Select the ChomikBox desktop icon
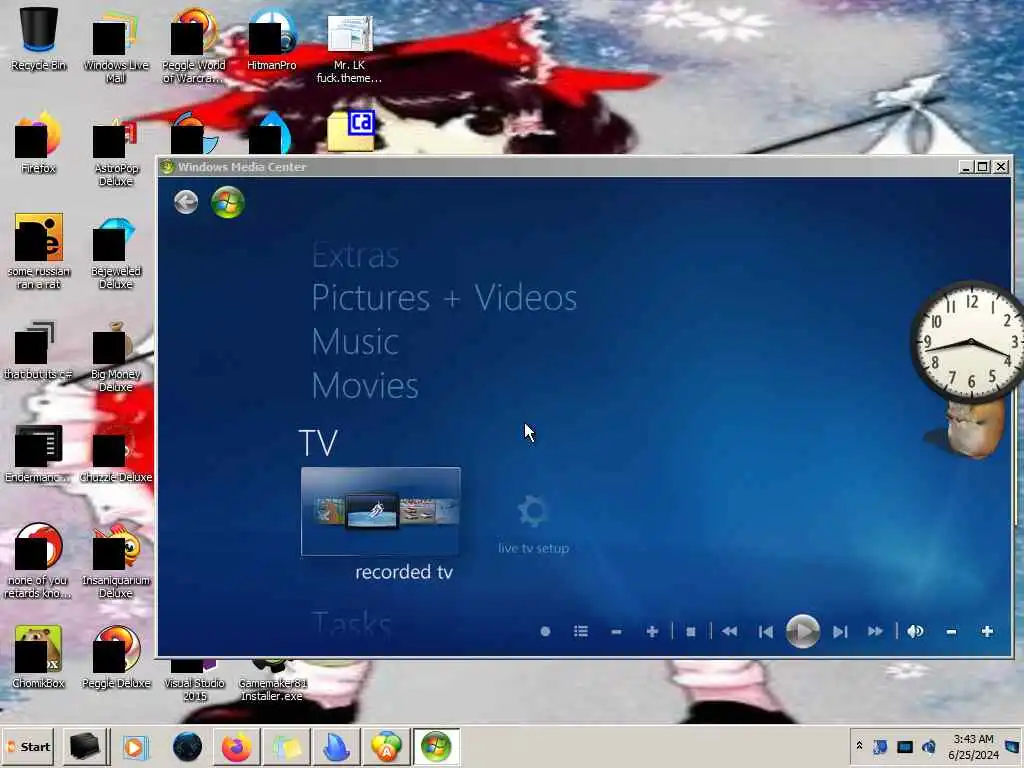This screenshot has height=768, width=1024. [x=38, y=656]
